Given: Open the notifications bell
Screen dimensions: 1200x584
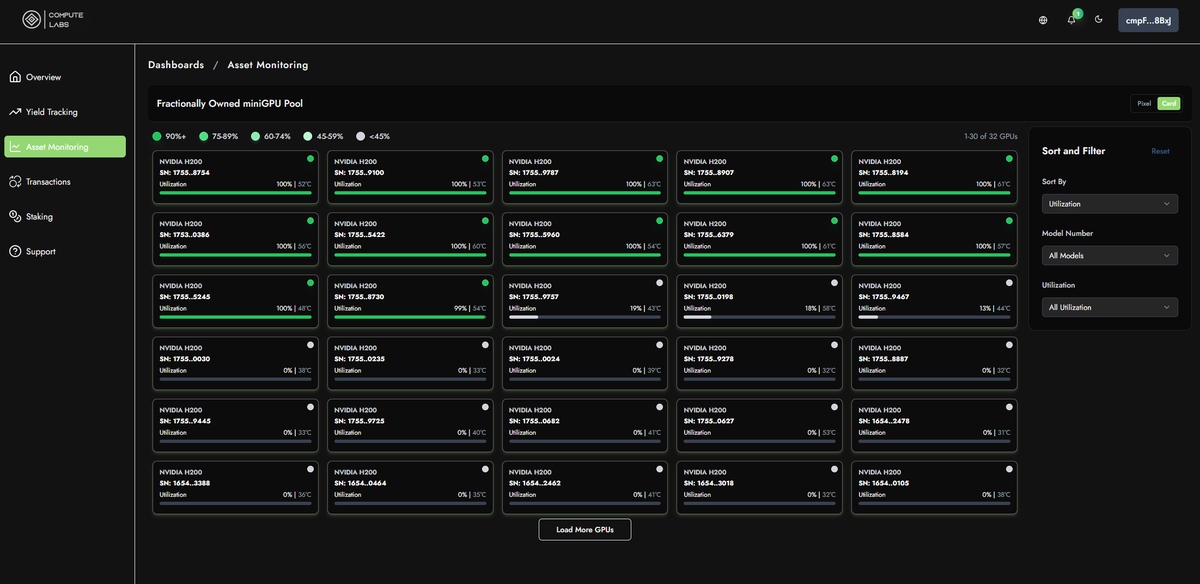Looking at the screenshot, I should coord(1072,19).
